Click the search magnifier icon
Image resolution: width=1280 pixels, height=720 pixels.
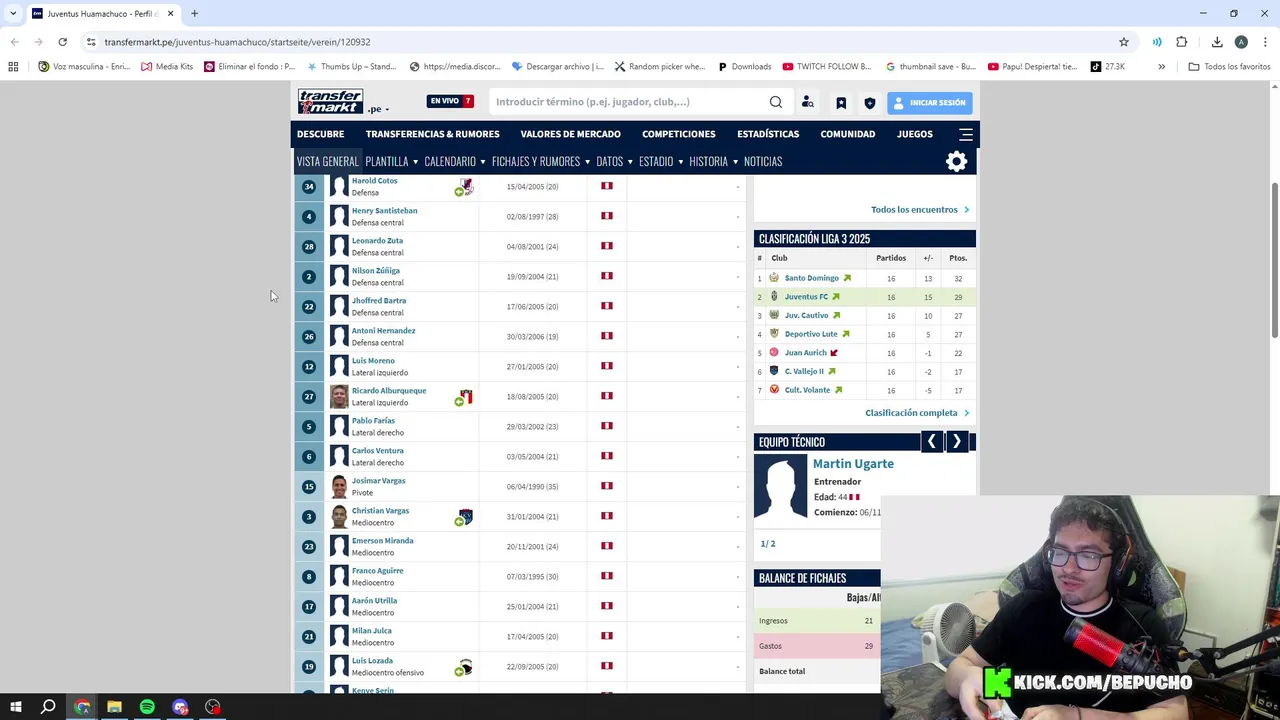[776, 102]
